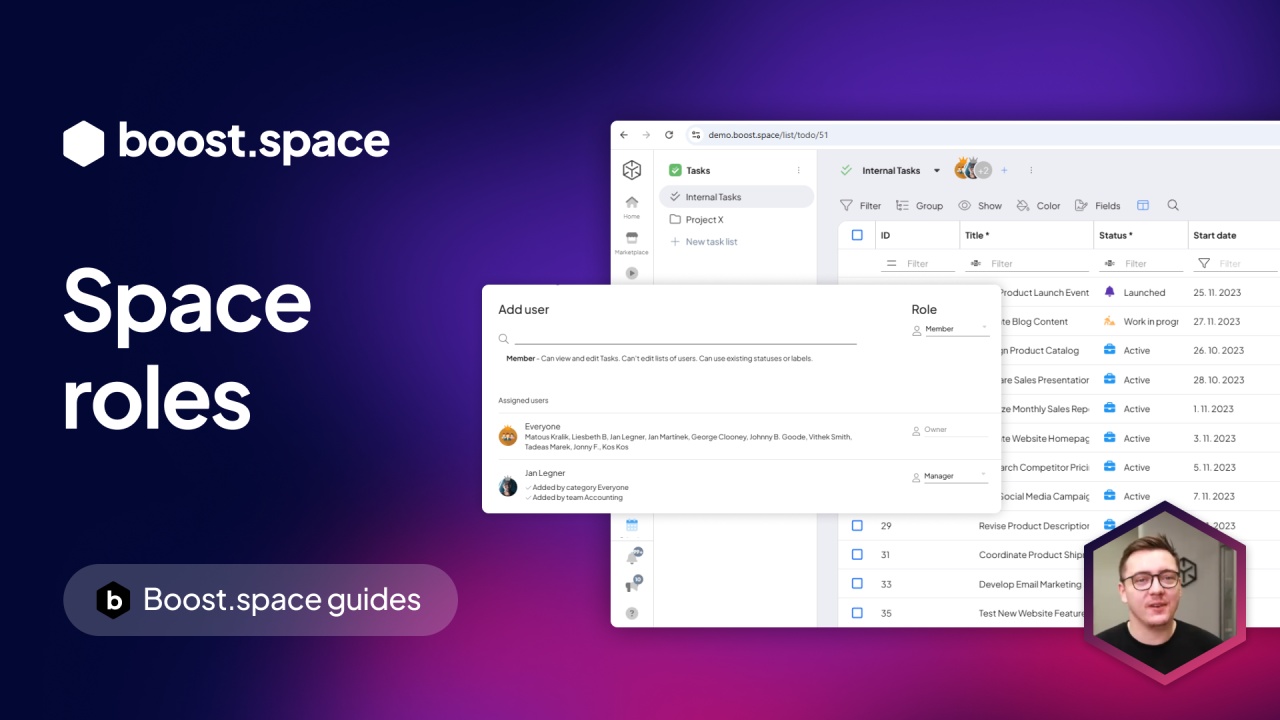
Task: Open the Fields menu in the toolbar
Action: (x=1097, y=205)
